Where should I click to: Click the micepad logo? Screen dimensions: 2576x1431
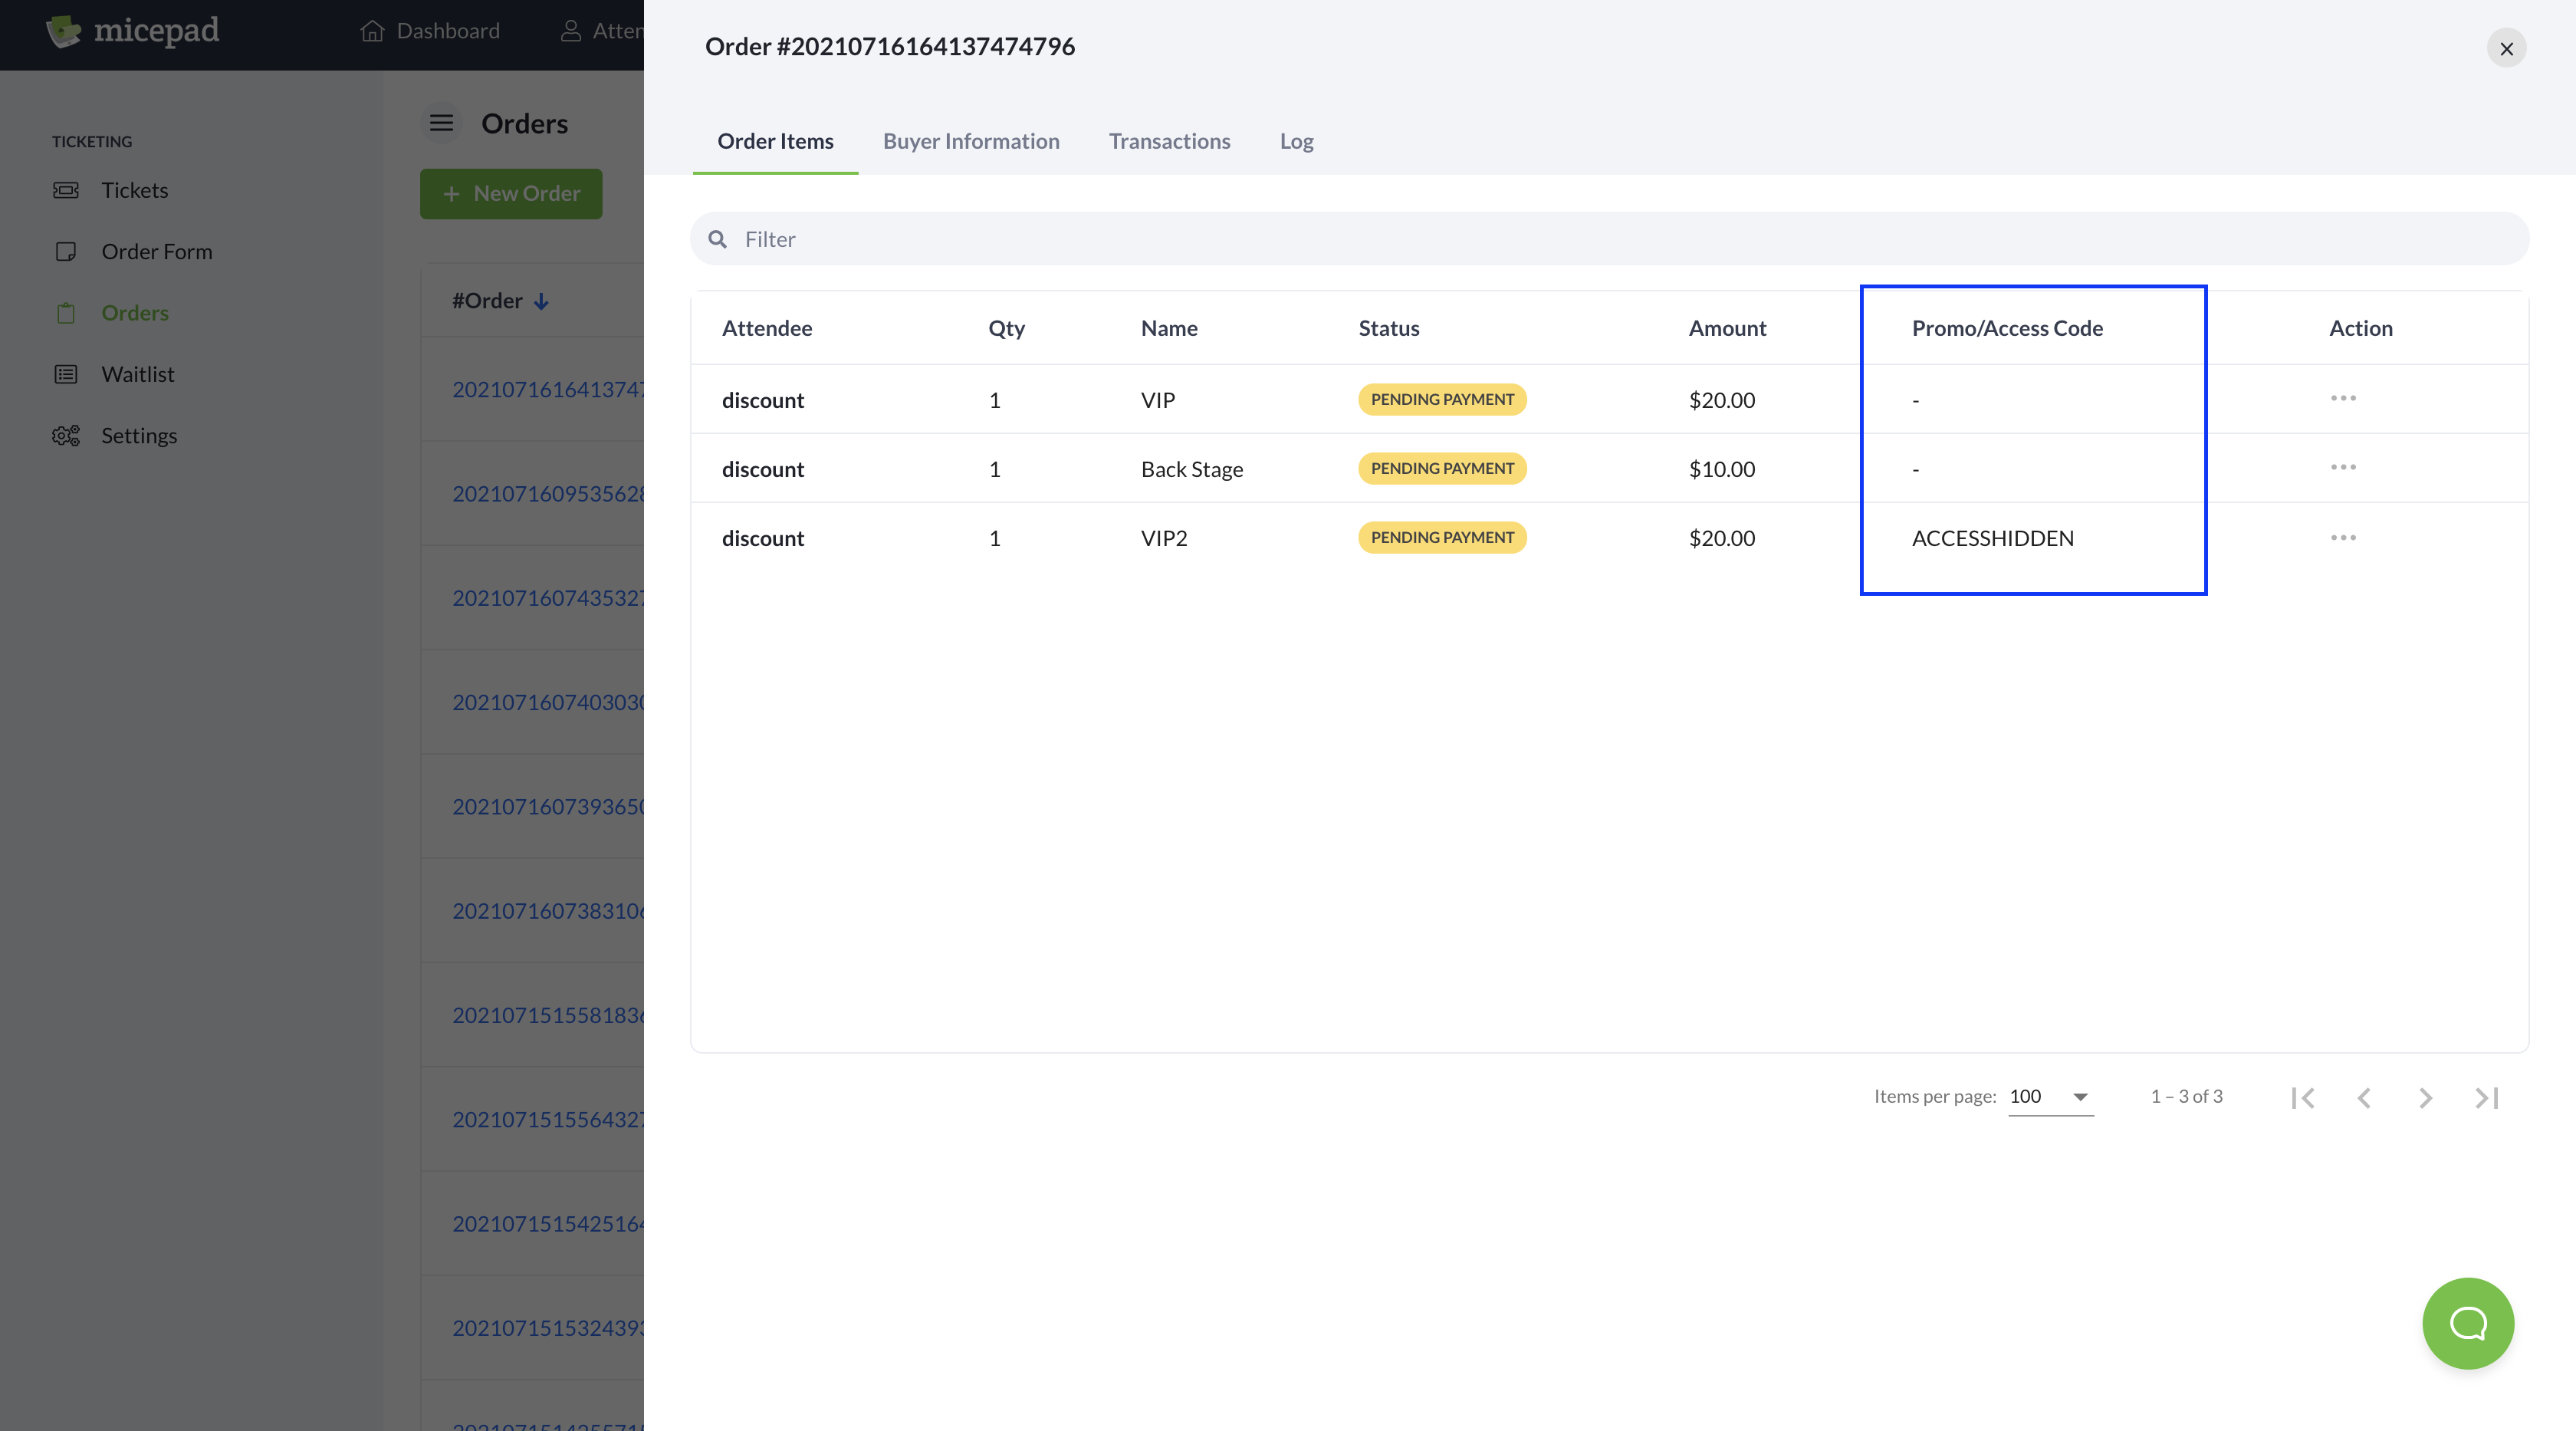click(x=133, y=31)
